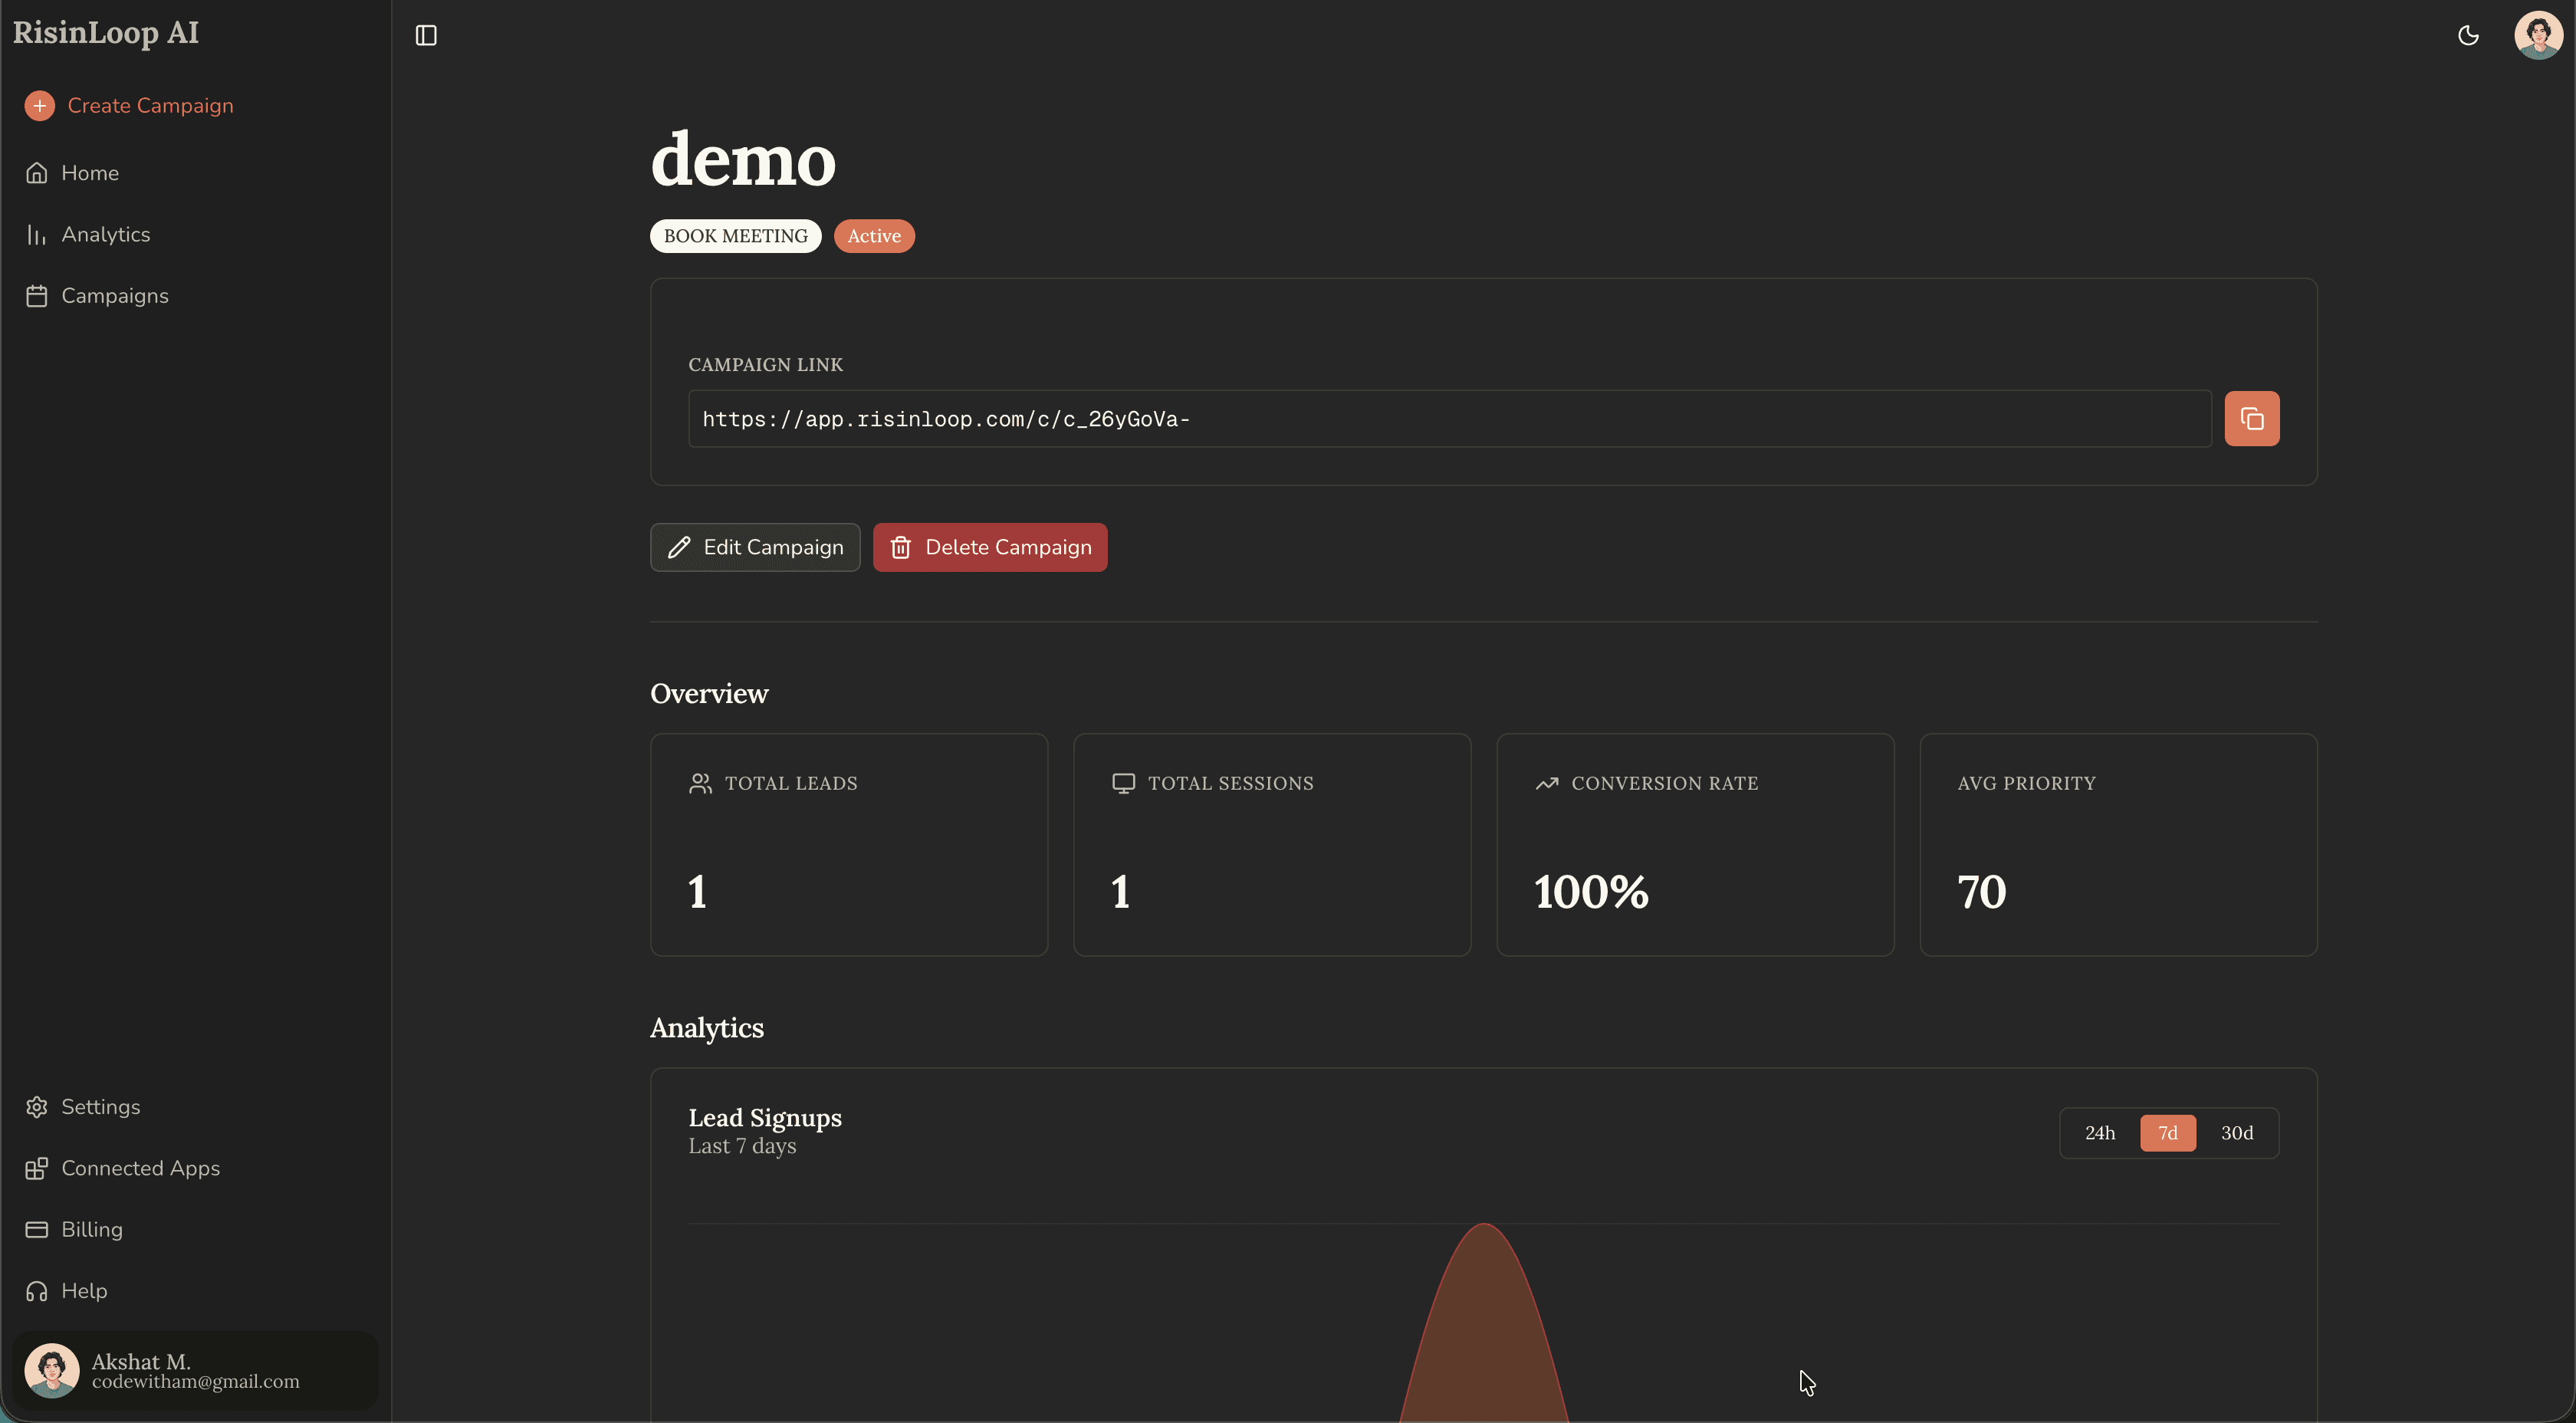Click the Active status badge
This screenshot has height=1423, width=2576.
874,236
